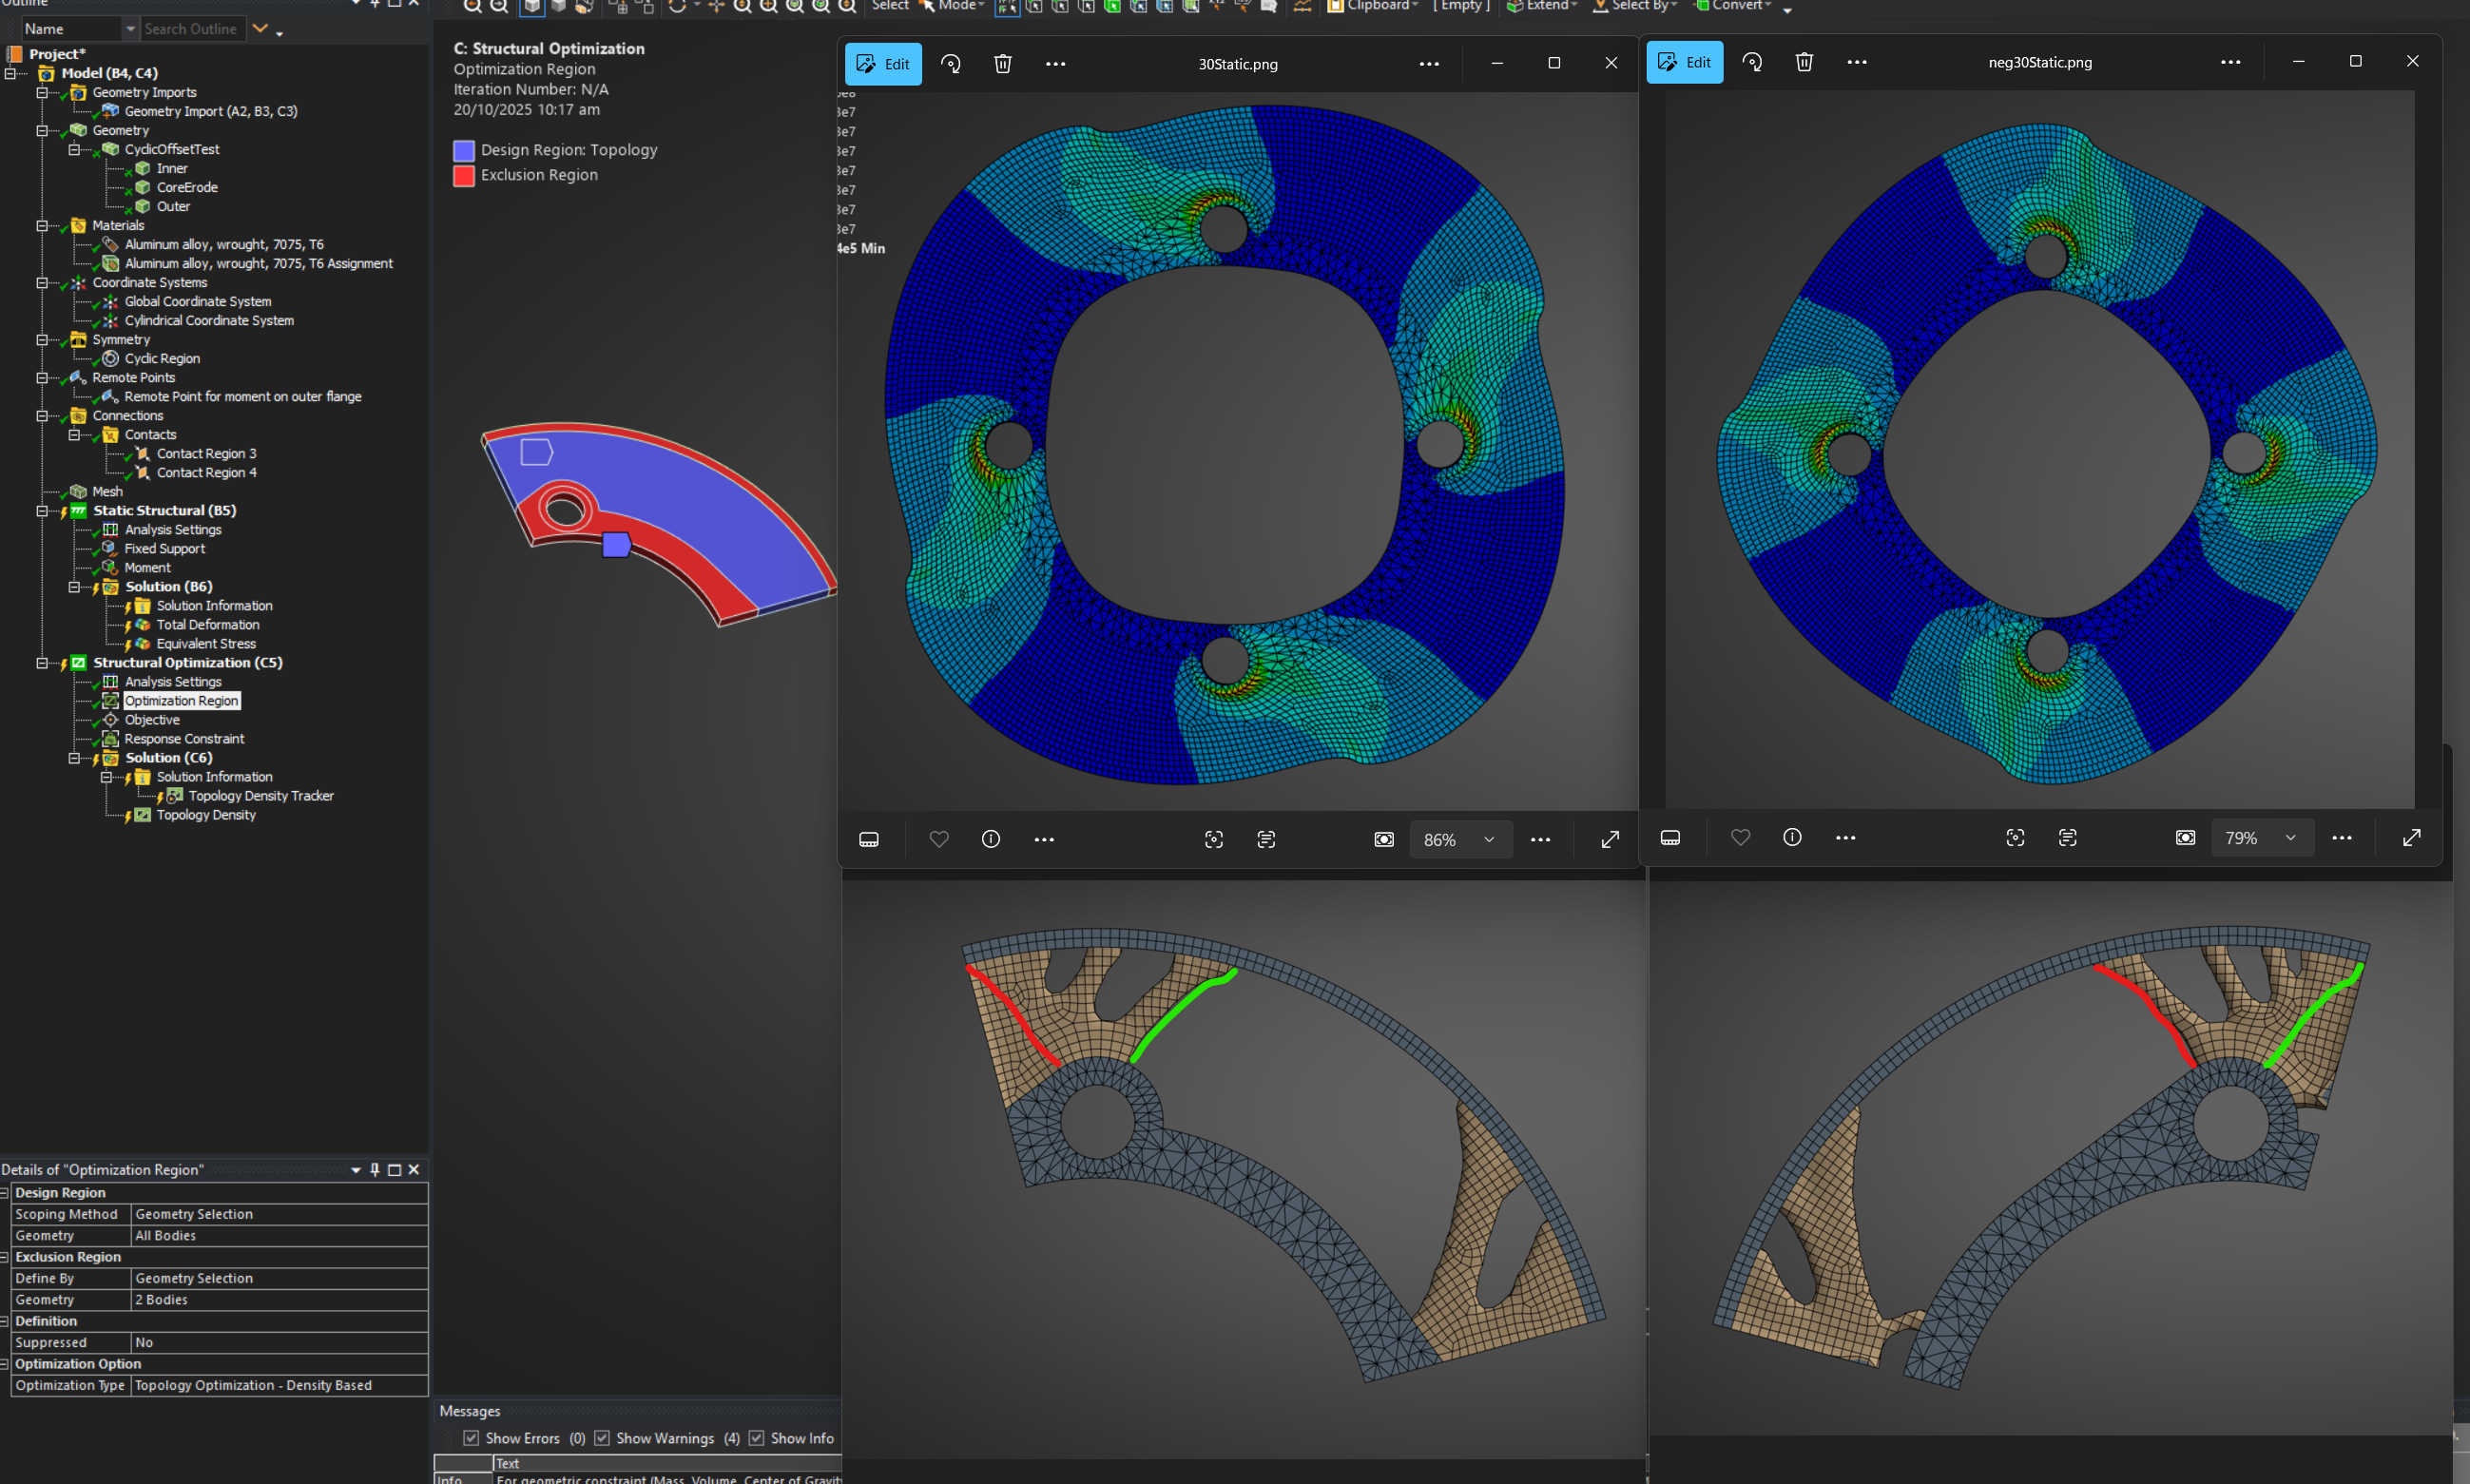This screenshot has height=1484, width=2470.
Task: Favorite neg30Static.png with the heart icon
Action: [x=1740, y=837]
